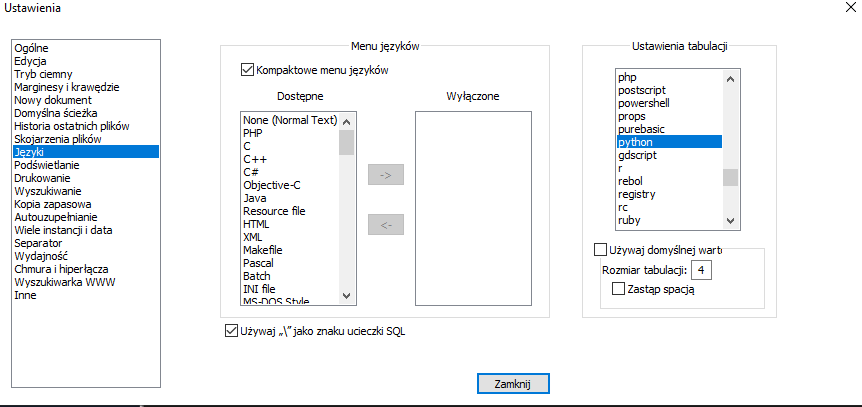Image resolution: width=862 pixels, height=407 pixels.
Task: Select powershell in tab settings list
Action: click(646, 103)
